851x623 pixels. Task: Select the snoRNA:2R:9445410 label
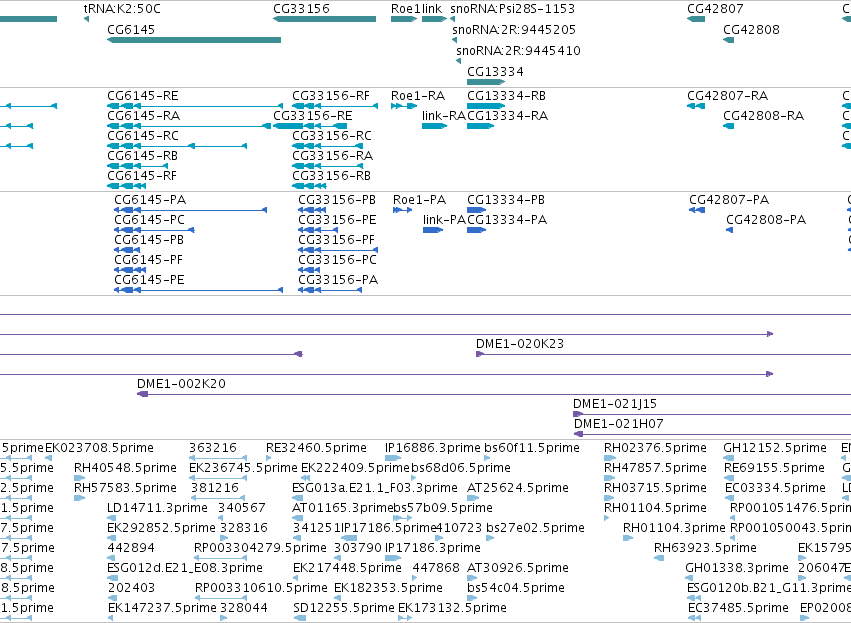[x=518, y=51]
